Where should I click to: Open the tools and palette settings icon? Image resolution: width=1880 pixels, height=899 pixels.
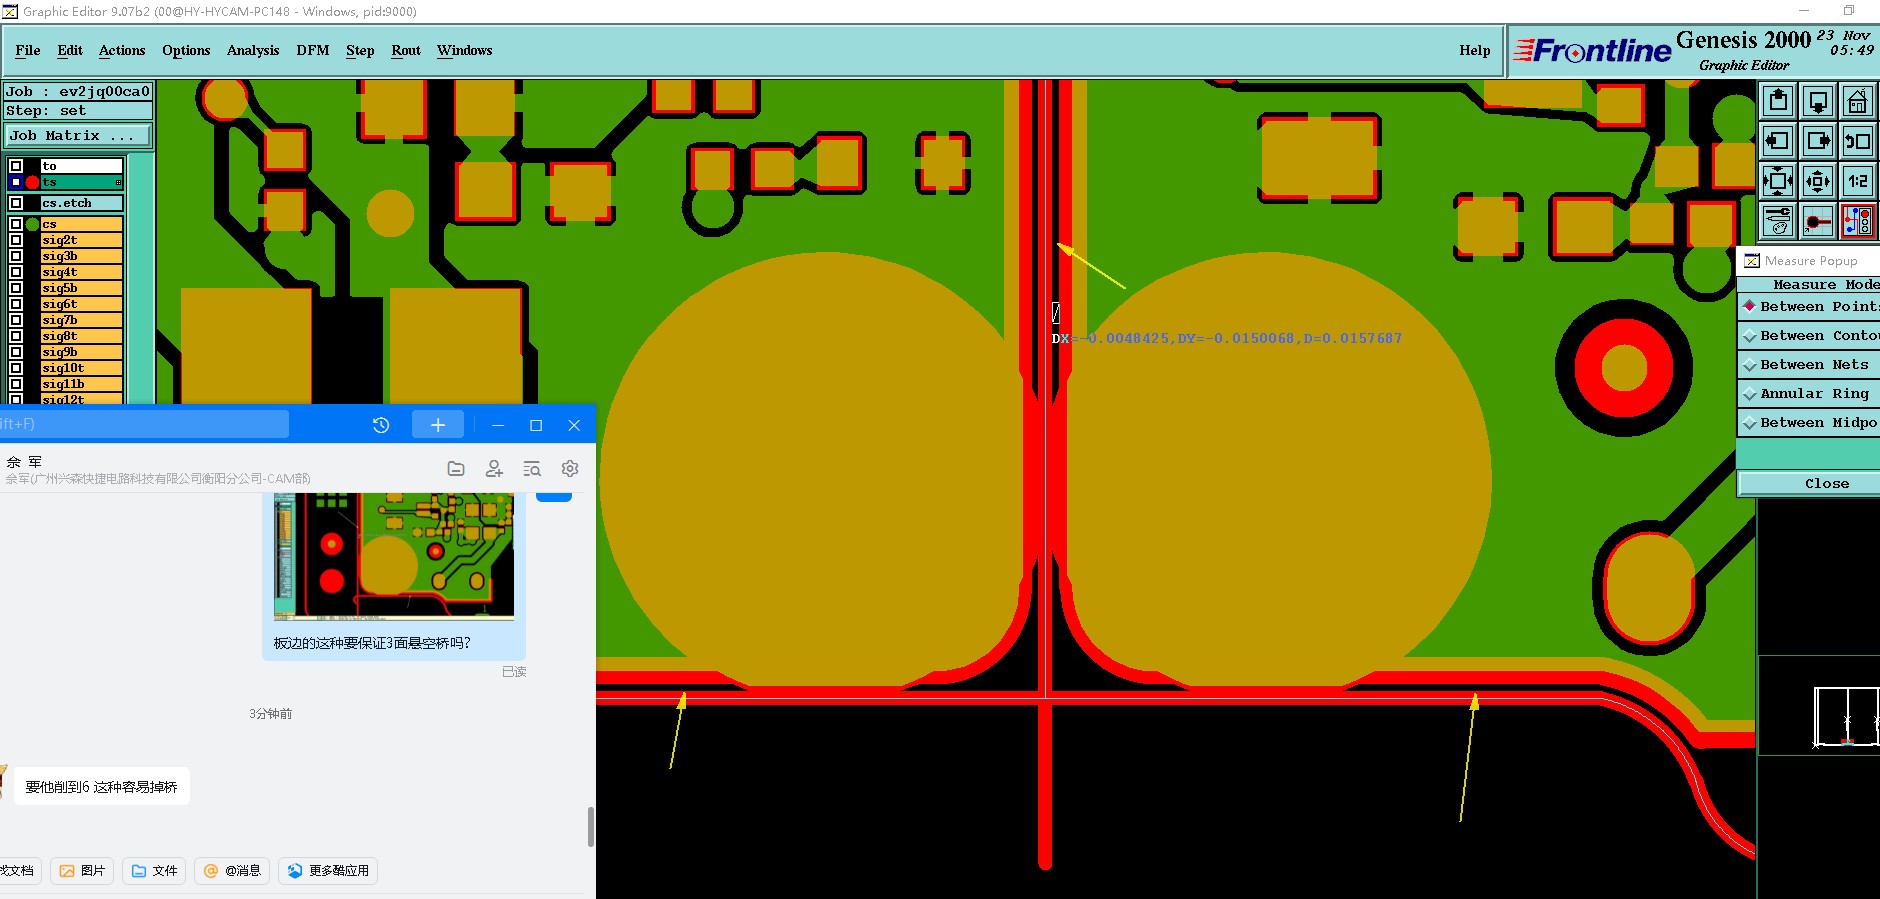(x=1778, y=221)
